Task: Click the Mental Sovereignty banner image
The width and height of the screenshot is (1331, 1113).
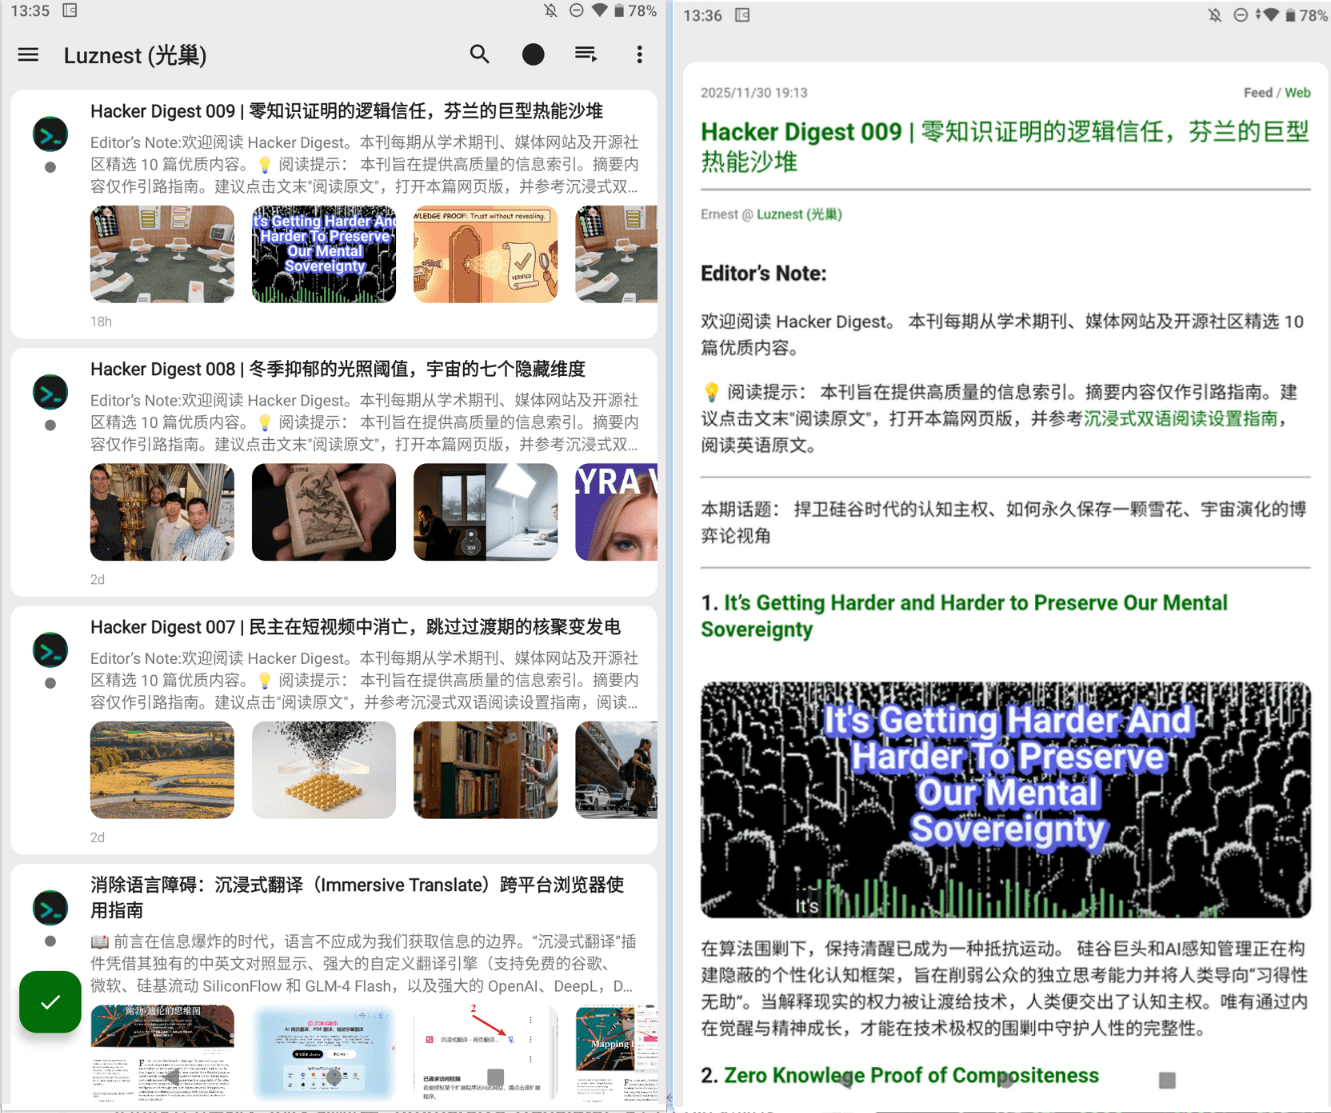Action: [1005, 799]
